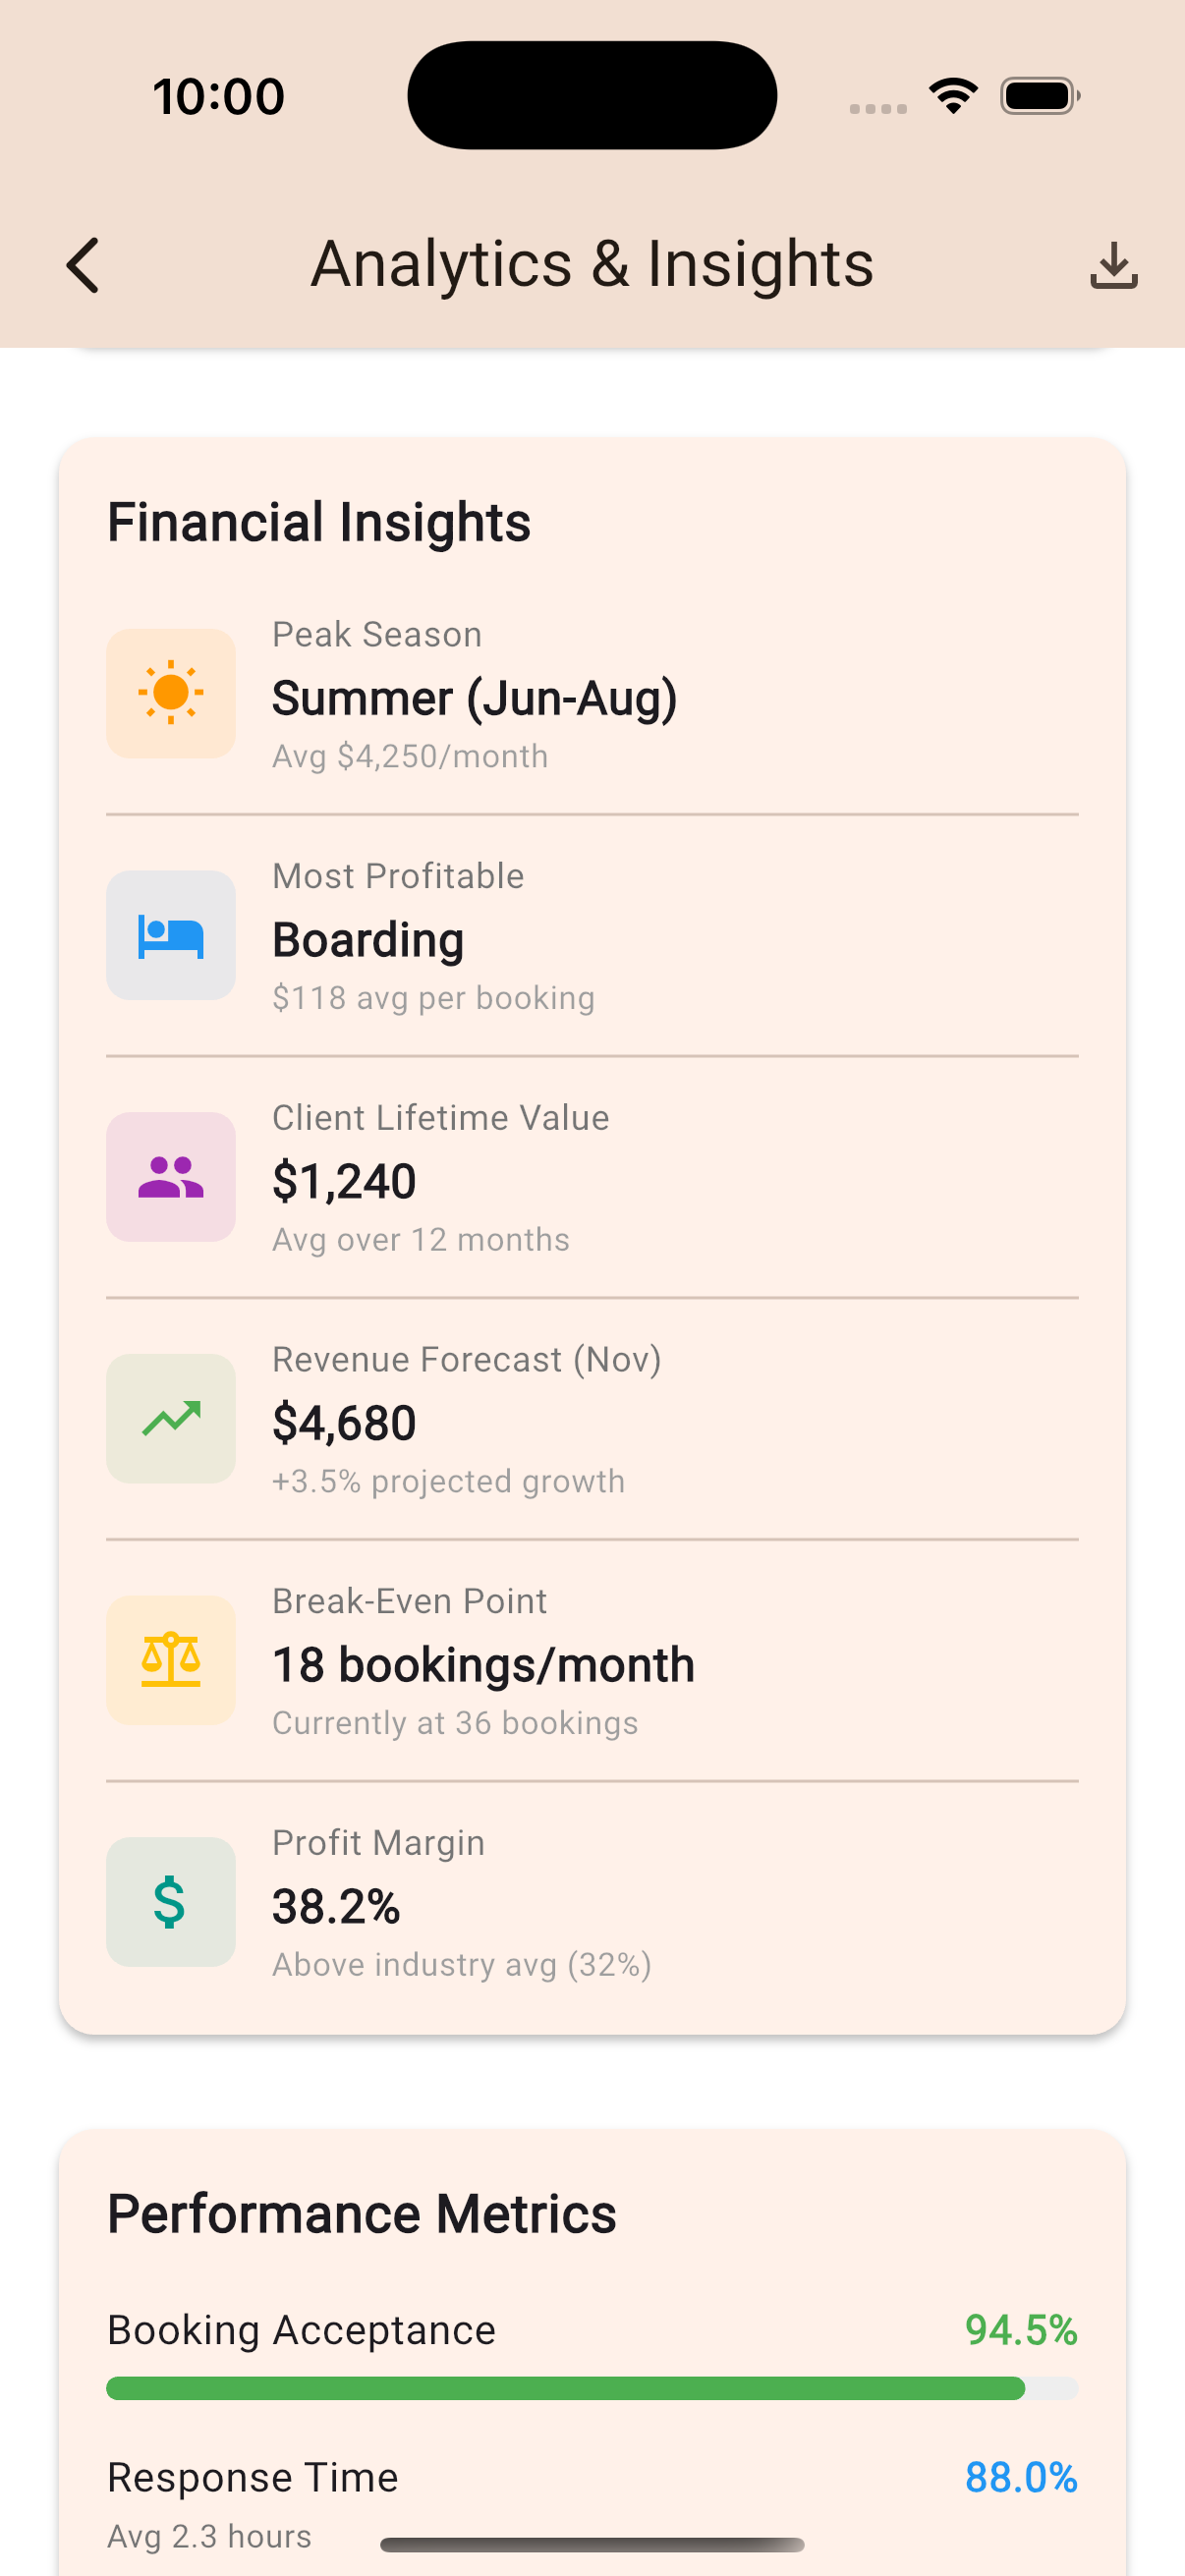Tap the purple people Client Lifetime icon

tap(171, 1177)
